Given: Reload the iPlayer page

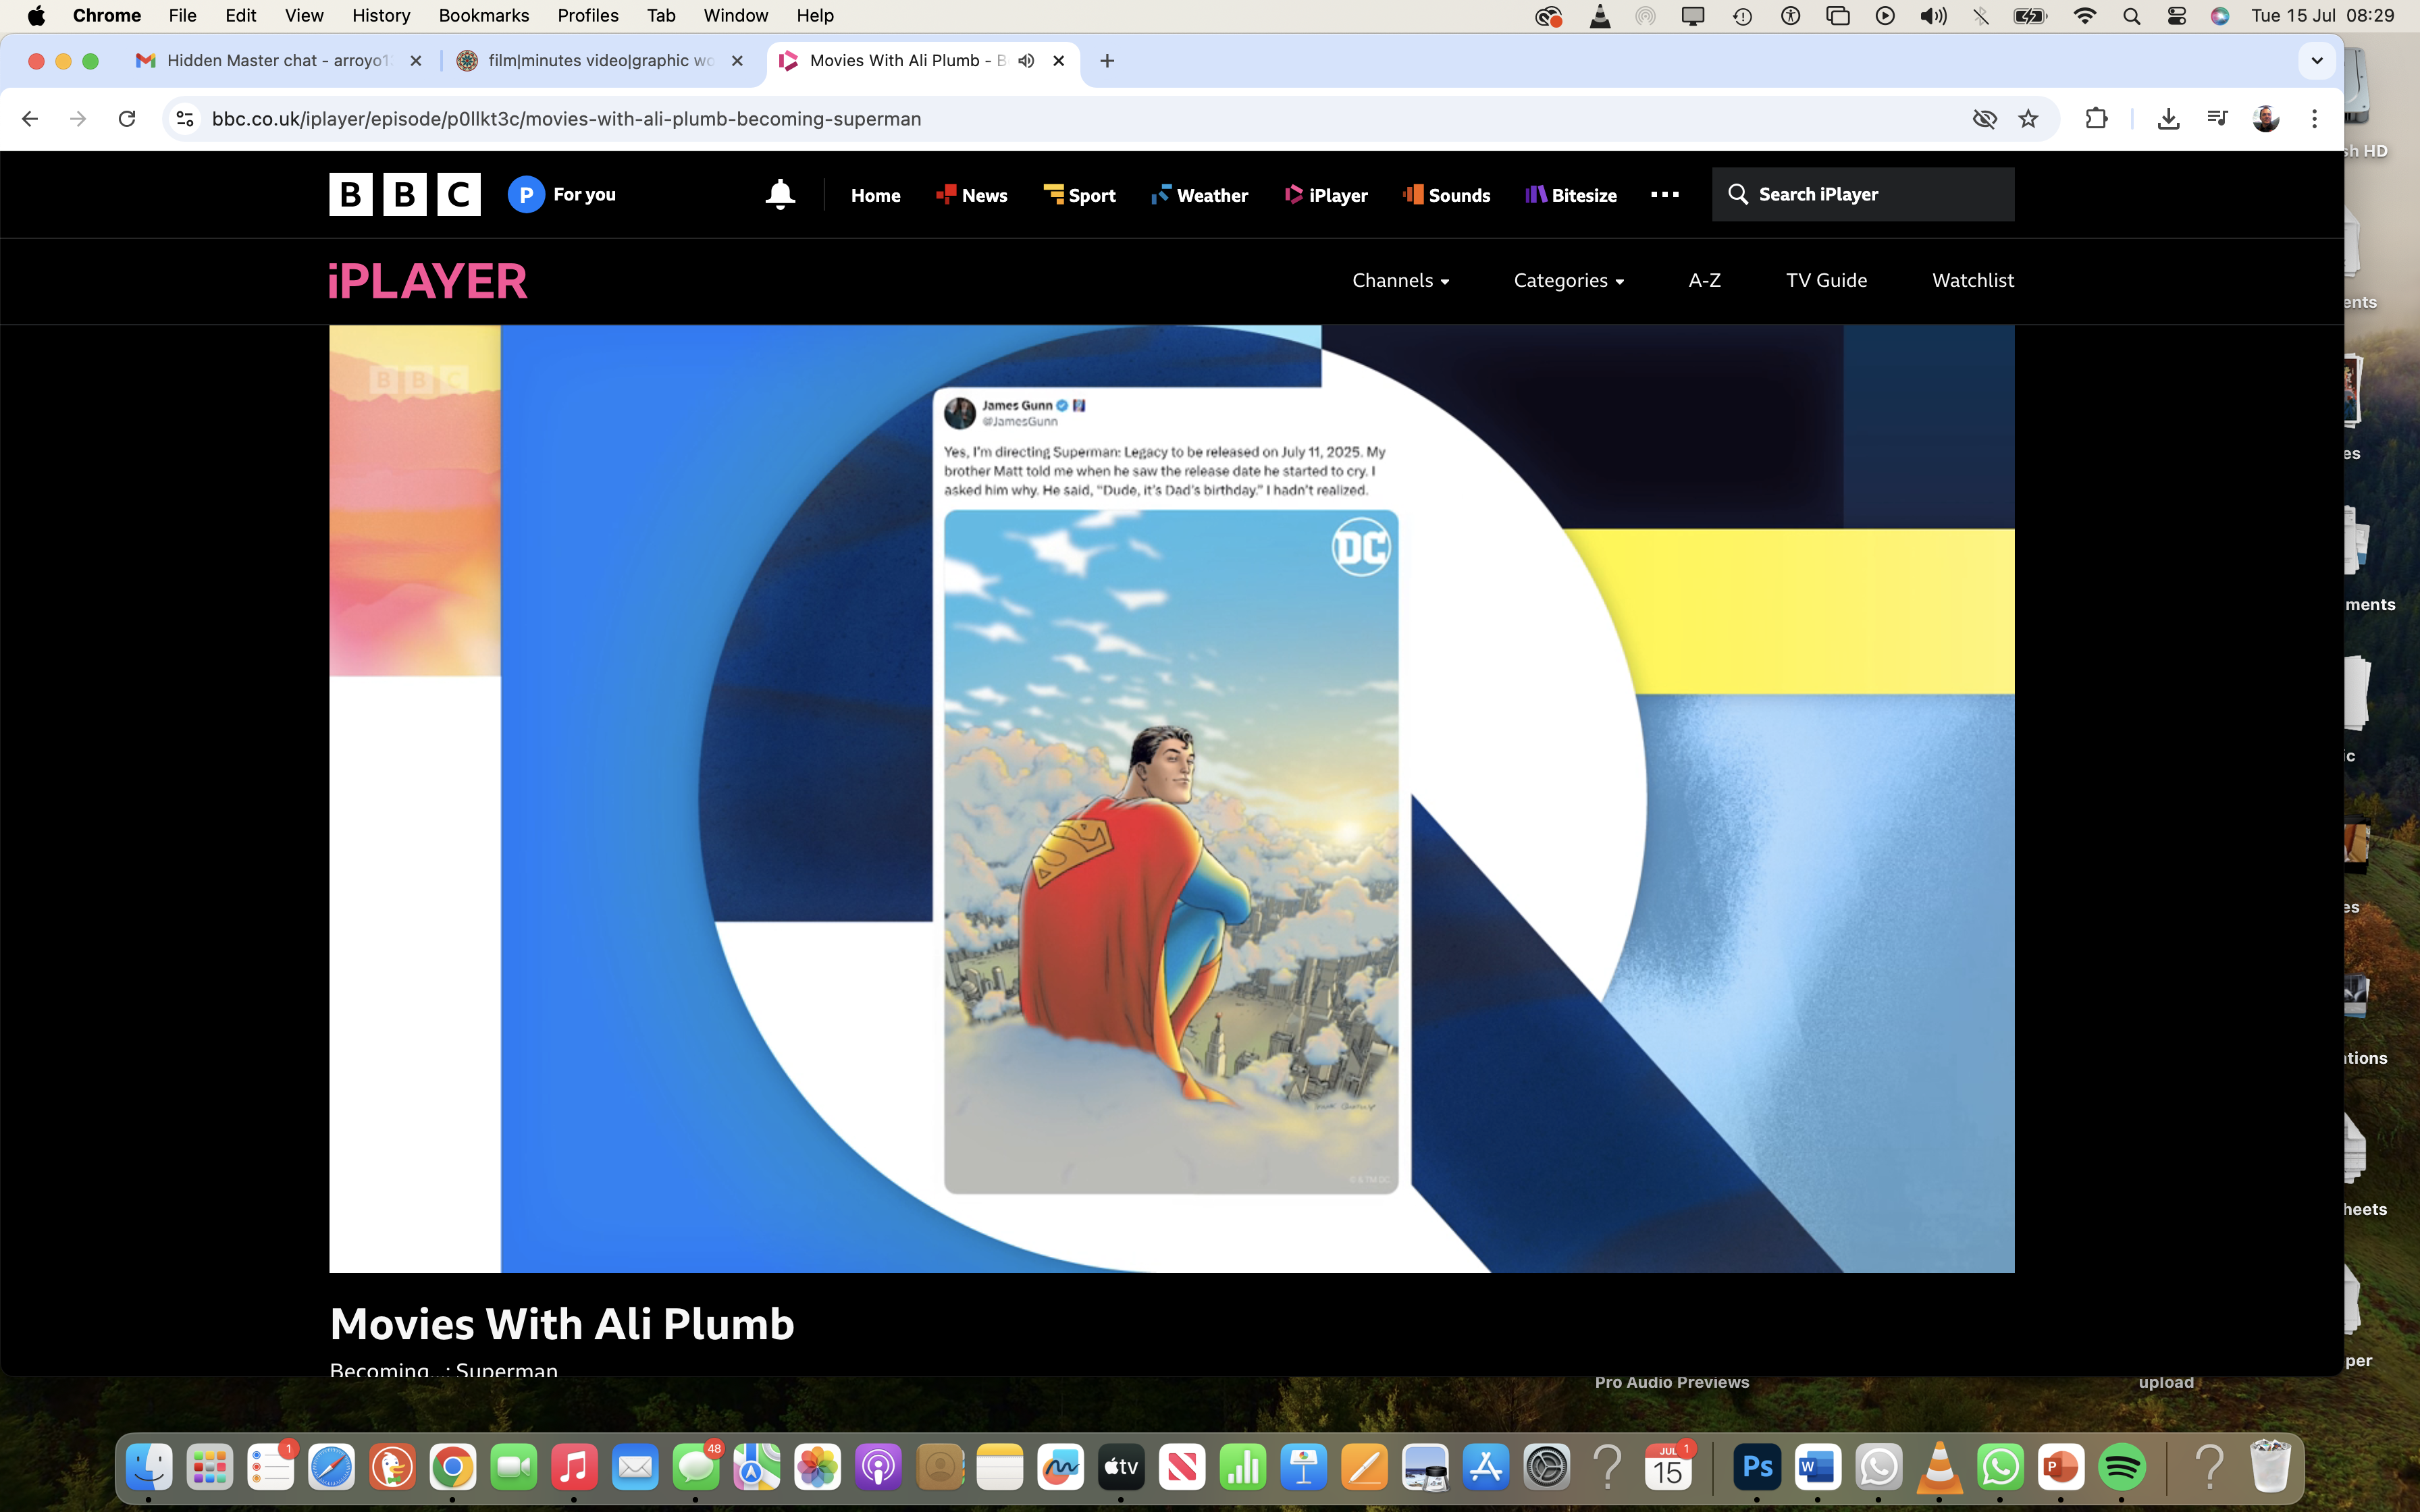Looking at the screenshot, I should 127,119.
